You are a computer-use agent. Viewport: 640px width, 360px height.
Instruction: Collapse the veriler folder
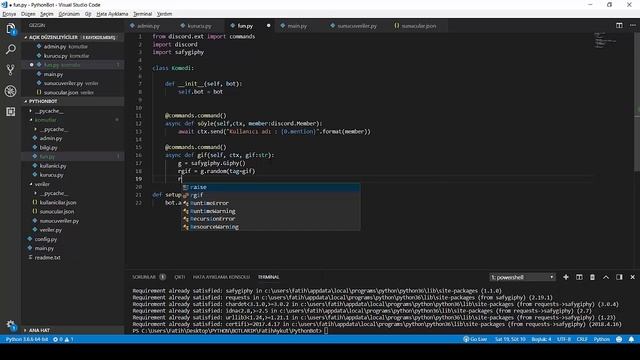[73, 184]
